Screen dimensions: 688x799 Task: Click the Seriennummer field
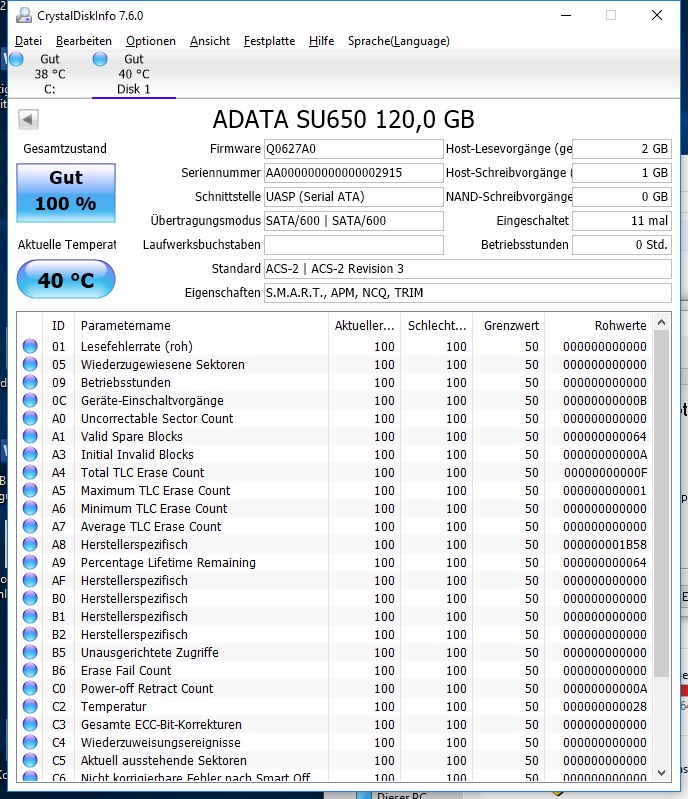tap(353, 173)
